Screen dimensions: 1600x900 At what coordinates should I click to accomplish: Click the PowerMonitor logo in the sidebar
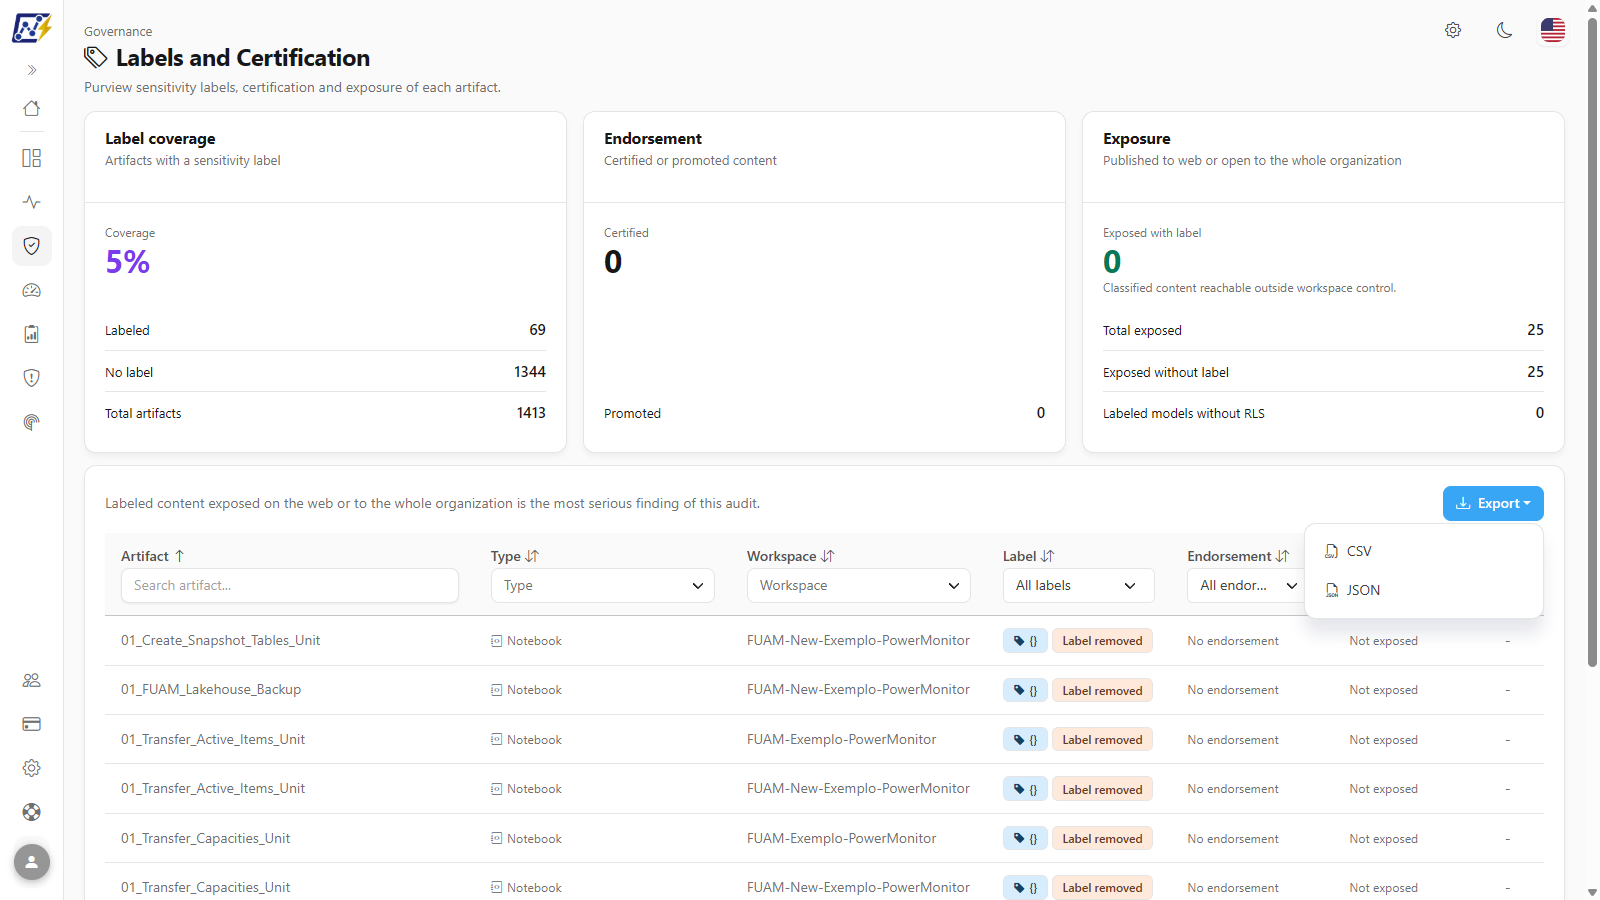[x=31, y=28]
